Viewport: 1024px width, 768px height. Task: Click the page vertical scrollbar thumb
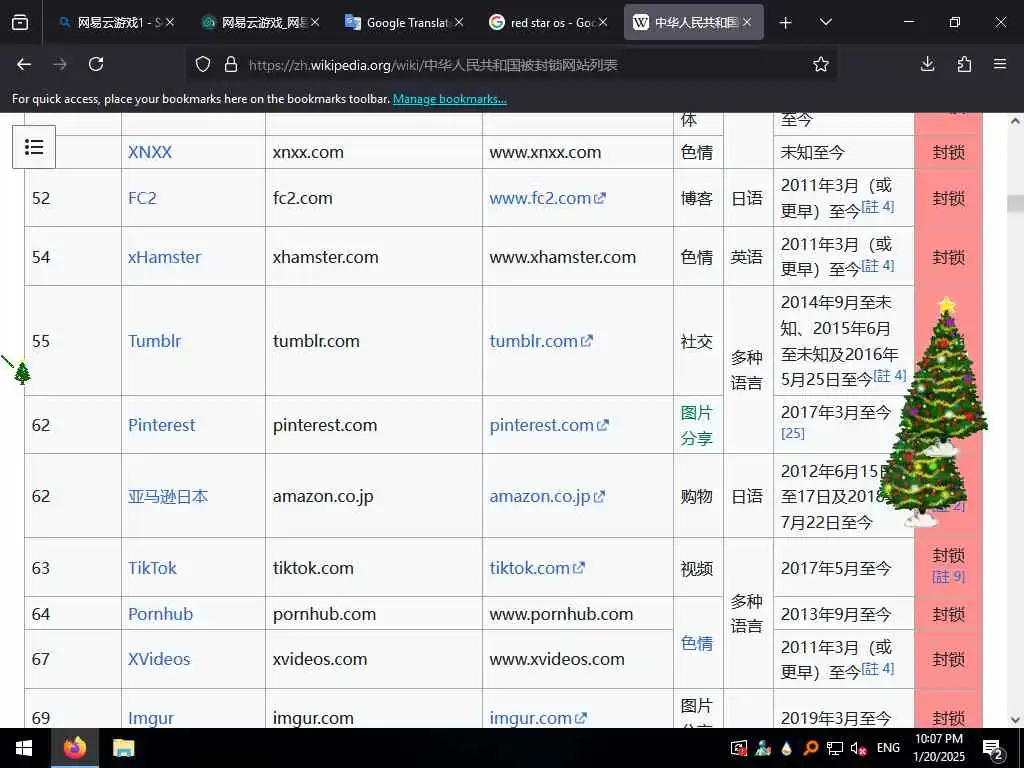tap(1015, 204)
